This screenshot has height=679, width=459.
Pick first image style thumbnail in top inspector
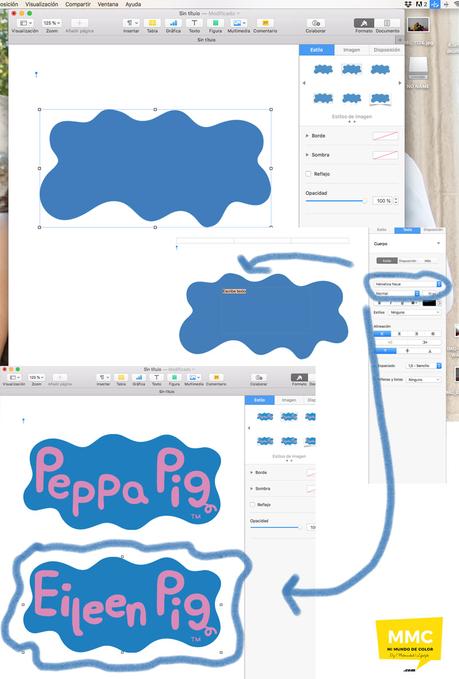click(x=323, y=69)
